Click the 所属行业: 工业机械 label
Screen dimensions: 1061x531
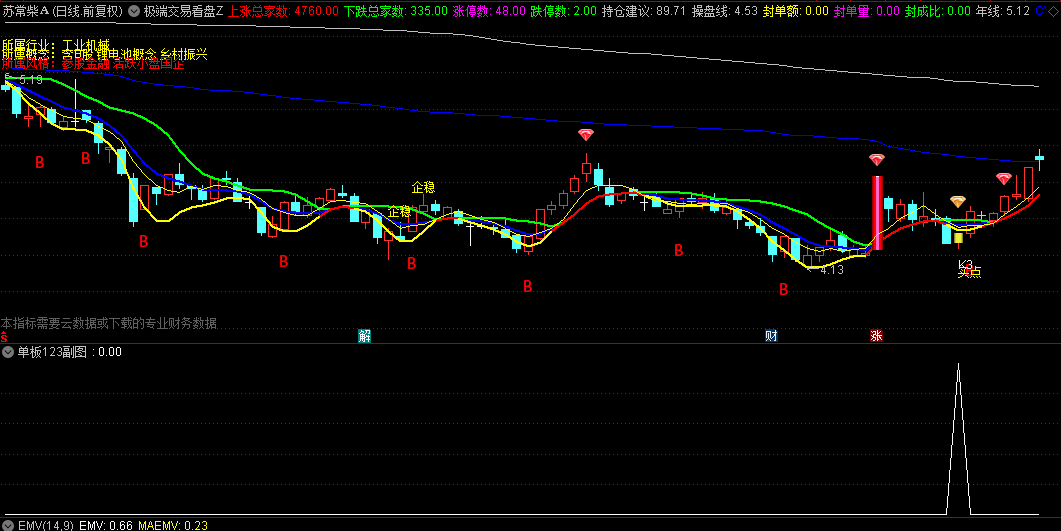(56, 45)
